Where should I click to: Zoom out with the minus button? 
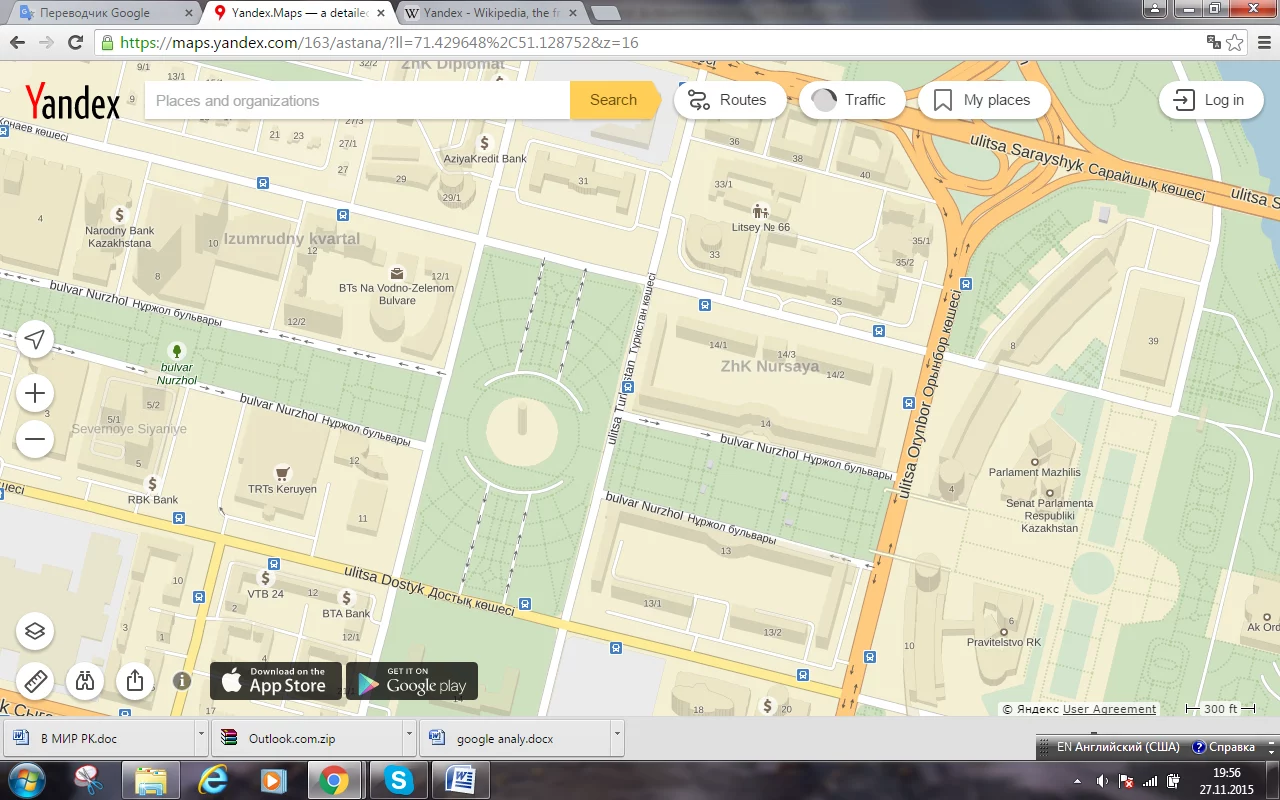pyautogui.click(x=35, y=439)
